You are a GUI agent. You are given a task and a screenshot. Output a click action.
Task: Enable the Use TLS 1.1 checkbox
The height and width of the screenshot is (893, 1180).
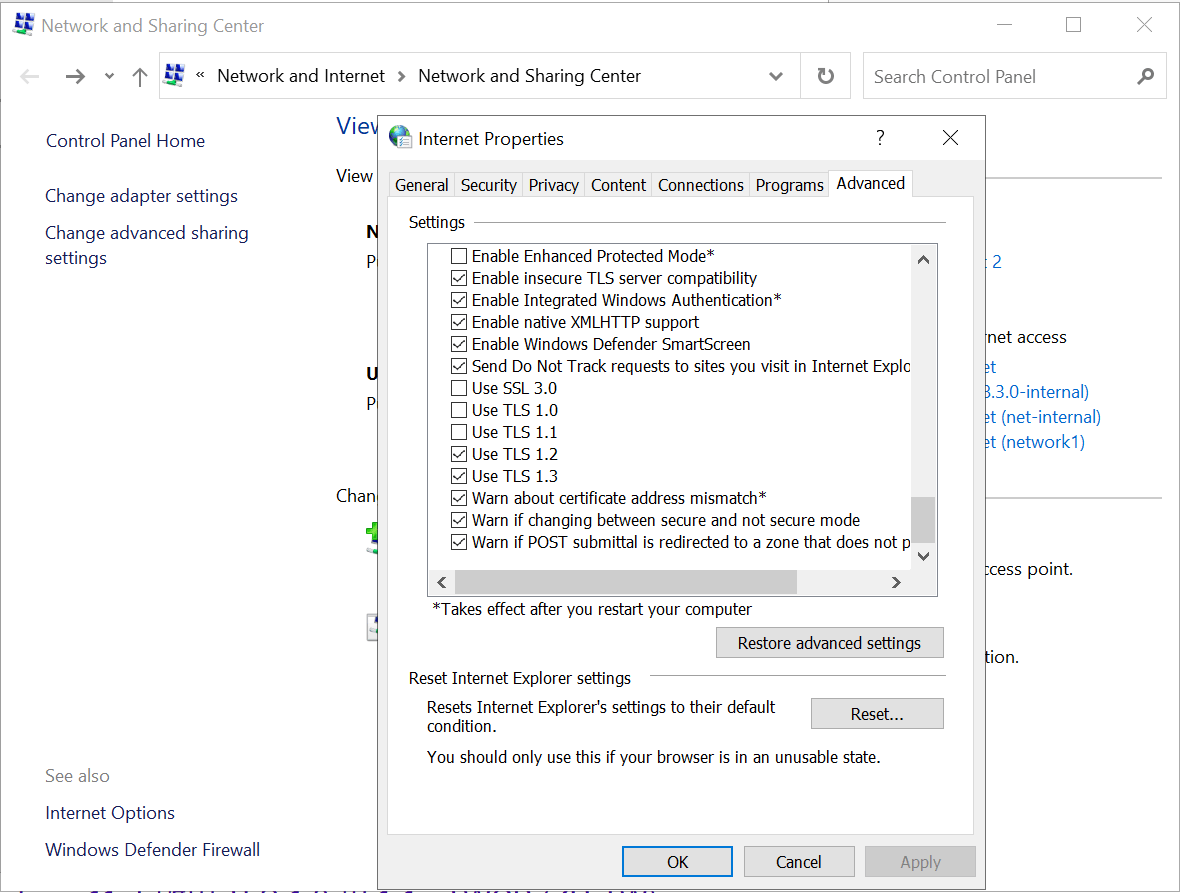459,433
